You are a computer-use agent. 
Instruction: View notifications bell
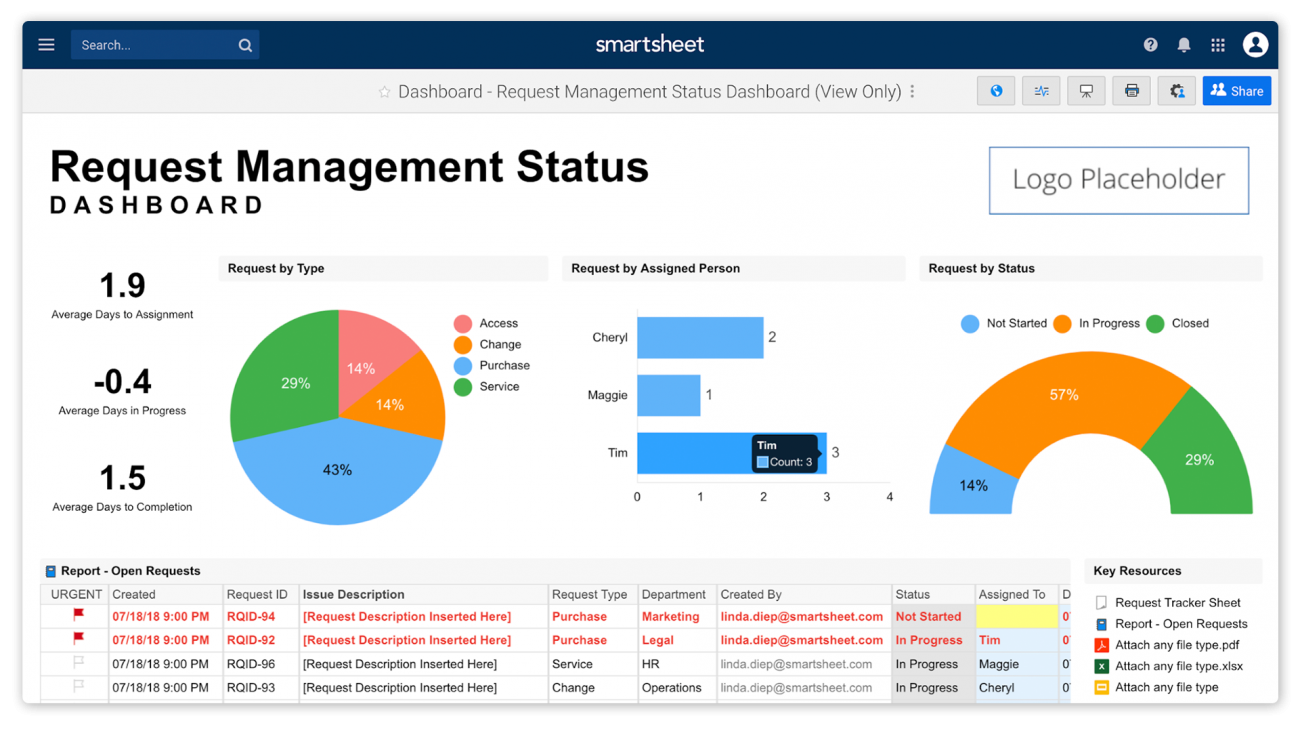tap(1183, 44)
